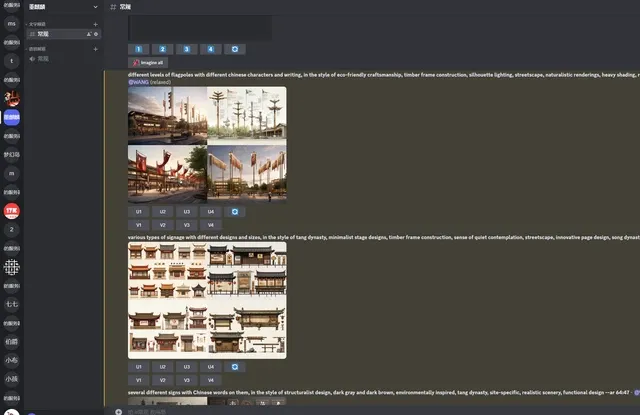Click the invite-member icon on the 常规 text channel

point(89,34)
